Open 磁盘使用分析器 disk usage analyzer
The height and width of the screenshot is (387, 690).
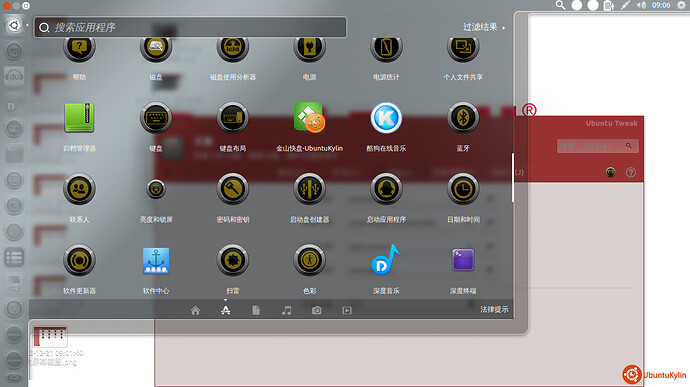[232, 48]
